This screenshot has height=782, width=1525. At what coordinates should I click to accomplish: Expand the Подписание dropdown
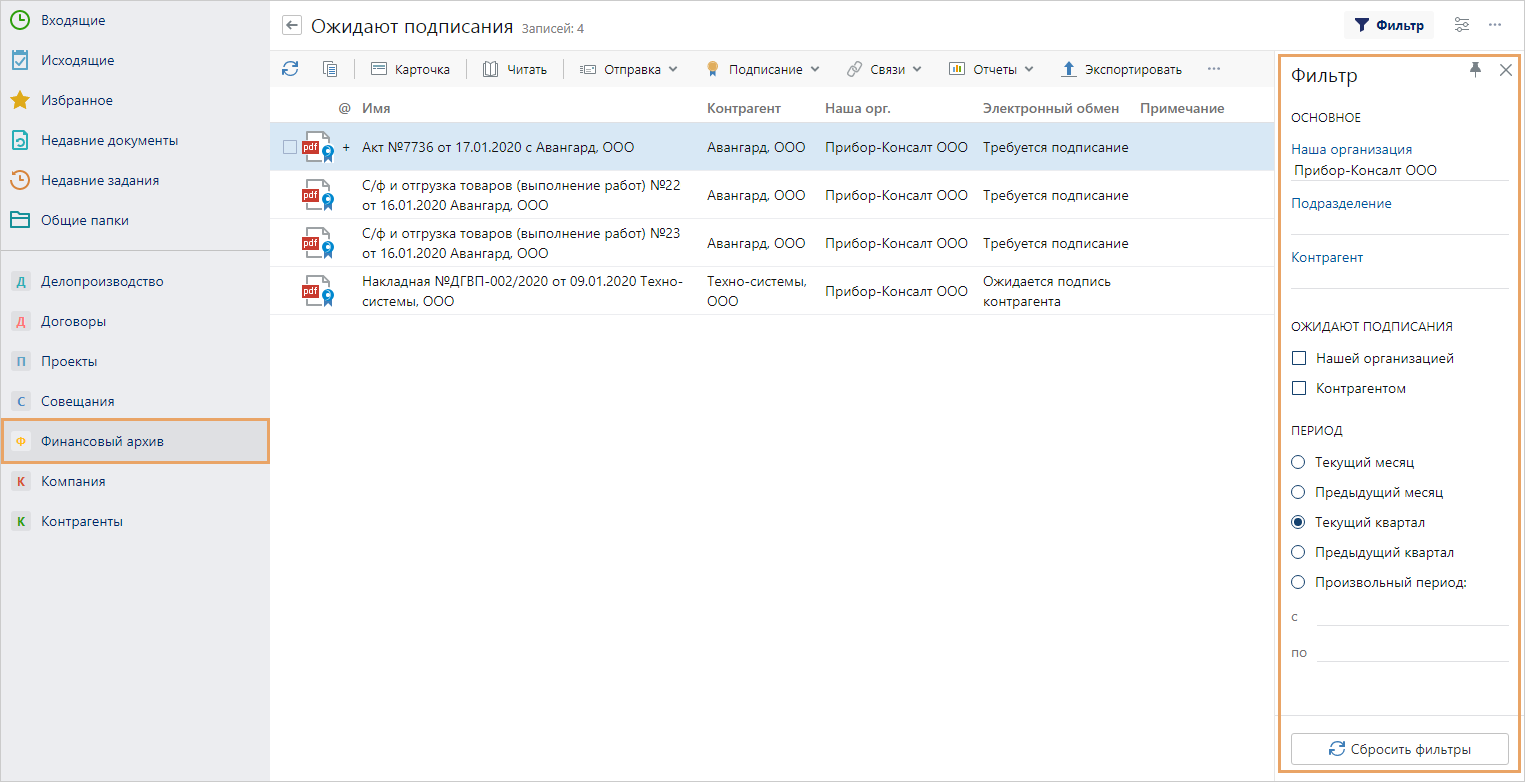tap(763, 69)
